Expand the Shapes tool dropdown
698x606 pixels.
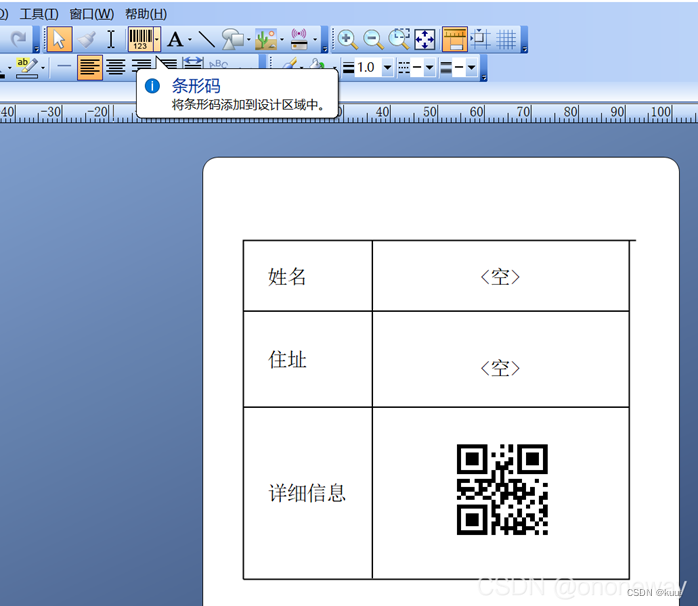point(248,40)
